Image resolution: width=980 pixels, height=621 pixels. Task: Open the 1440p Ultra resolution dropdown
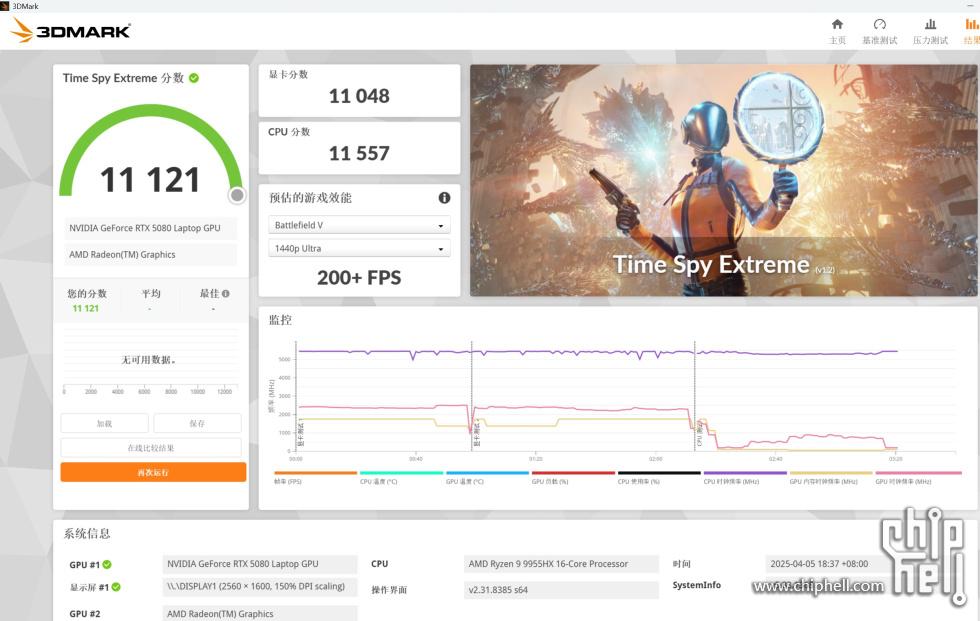[359, 248]
